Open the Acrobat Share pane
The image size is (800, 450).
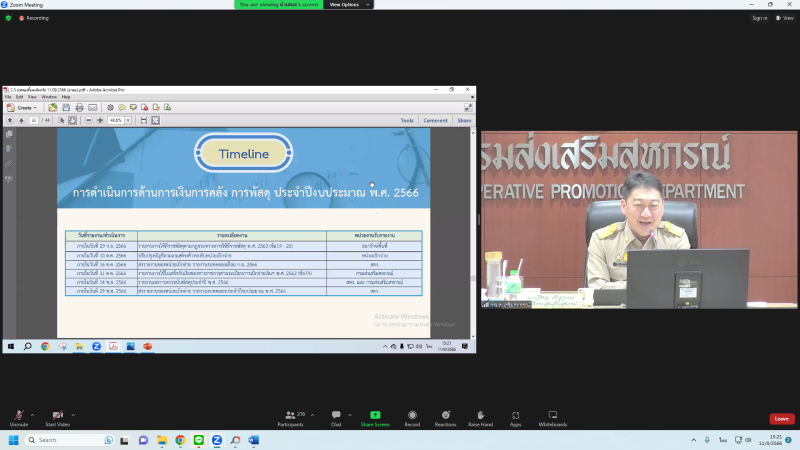click(x=464, y=120)
